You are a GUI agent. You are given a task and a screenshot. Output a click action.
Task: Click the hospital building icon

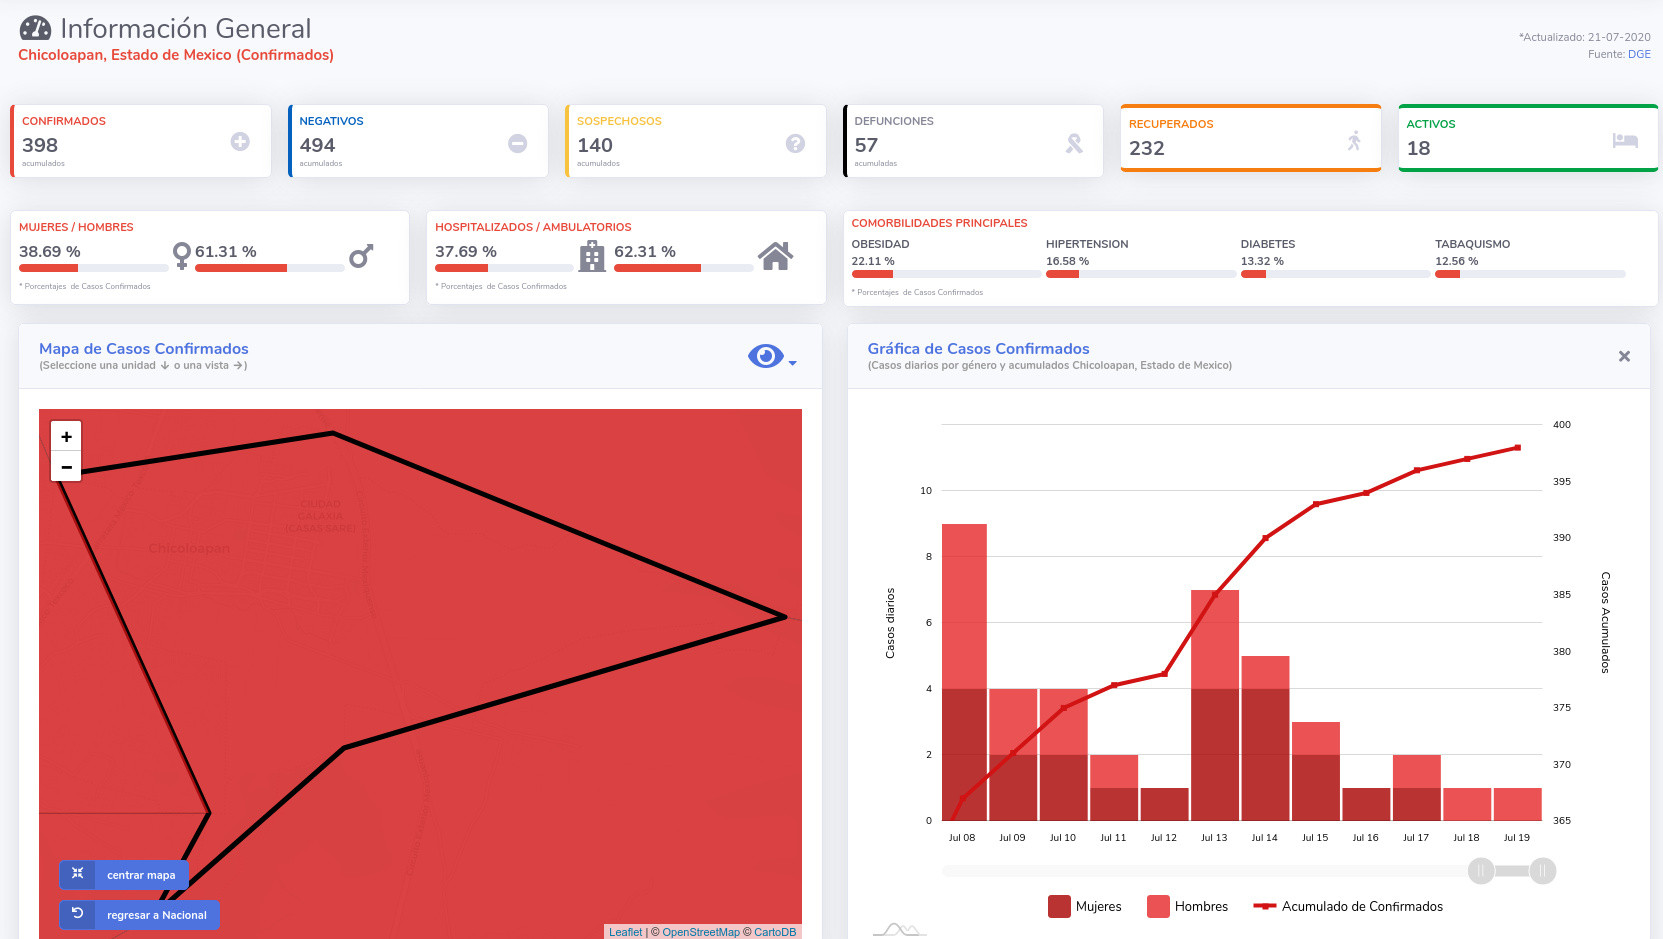[592, 256]
